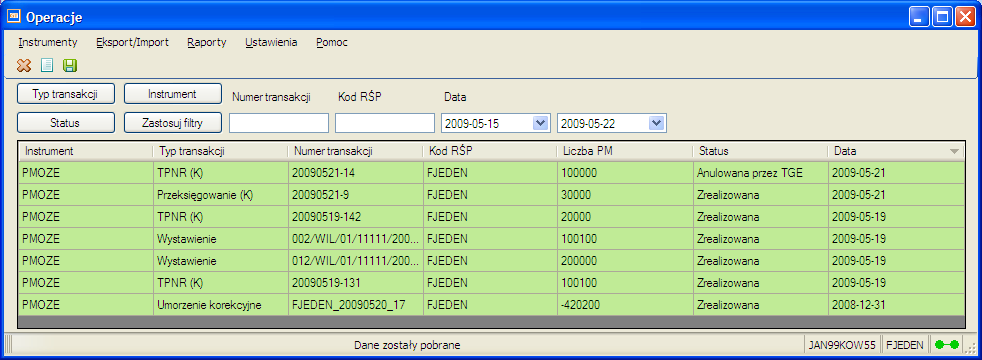Select the cell 20090519-142
The width and height of the screenshot is (982, 360).
356,217
